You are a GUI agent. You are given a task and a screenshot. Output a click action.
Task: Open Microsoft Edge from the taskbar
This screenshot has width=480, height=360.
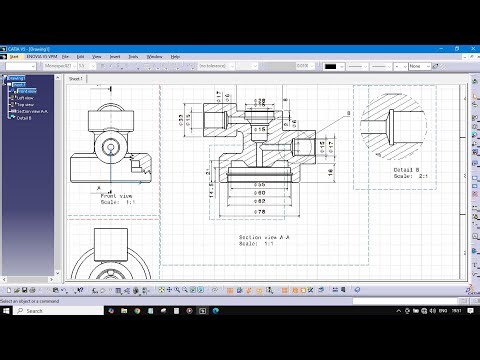point(216,311)
